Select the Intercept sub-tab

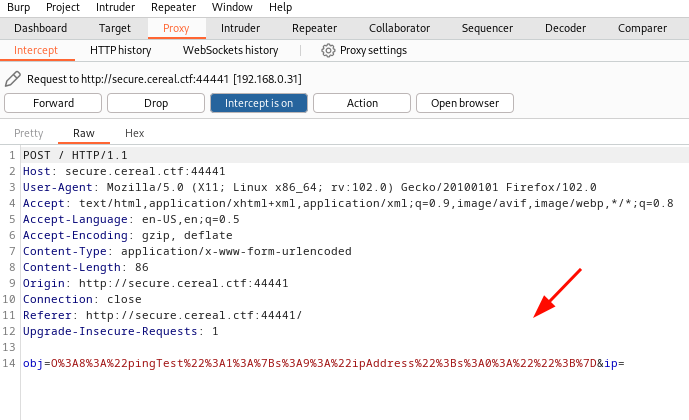36,51
